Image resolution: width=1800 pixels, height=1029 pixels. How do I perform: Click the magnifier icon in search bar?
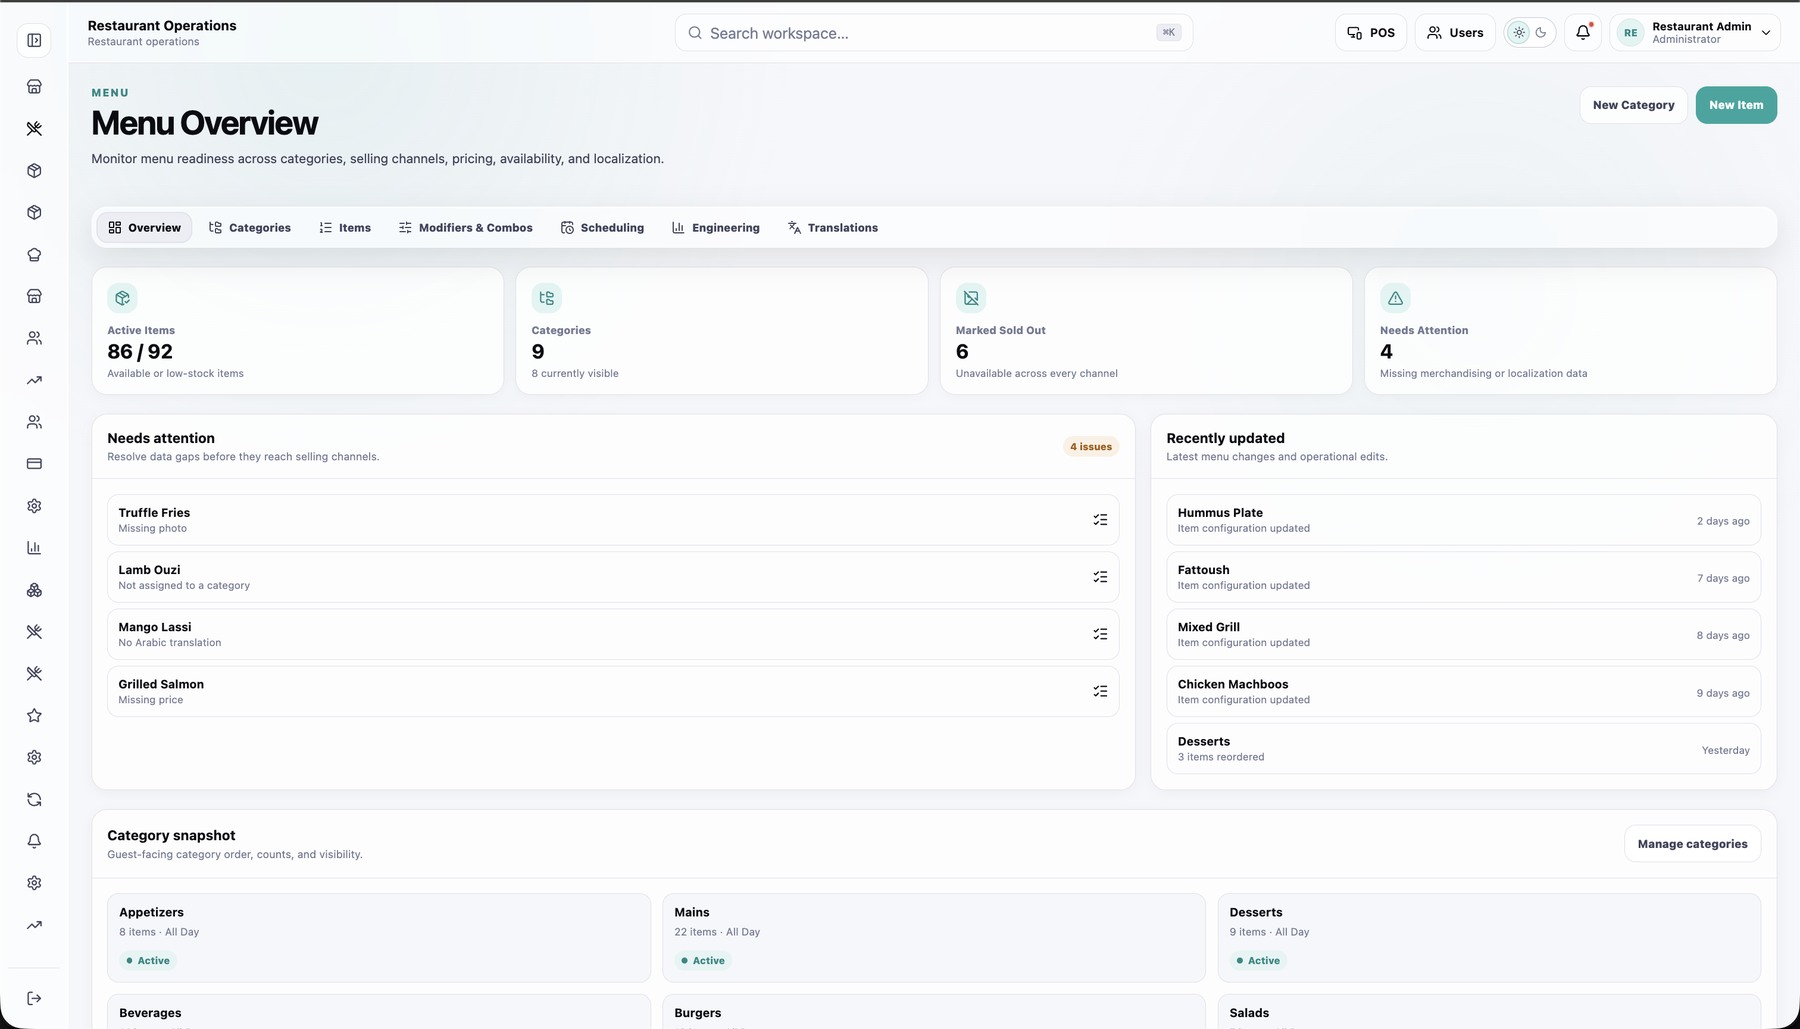[695, 33]
